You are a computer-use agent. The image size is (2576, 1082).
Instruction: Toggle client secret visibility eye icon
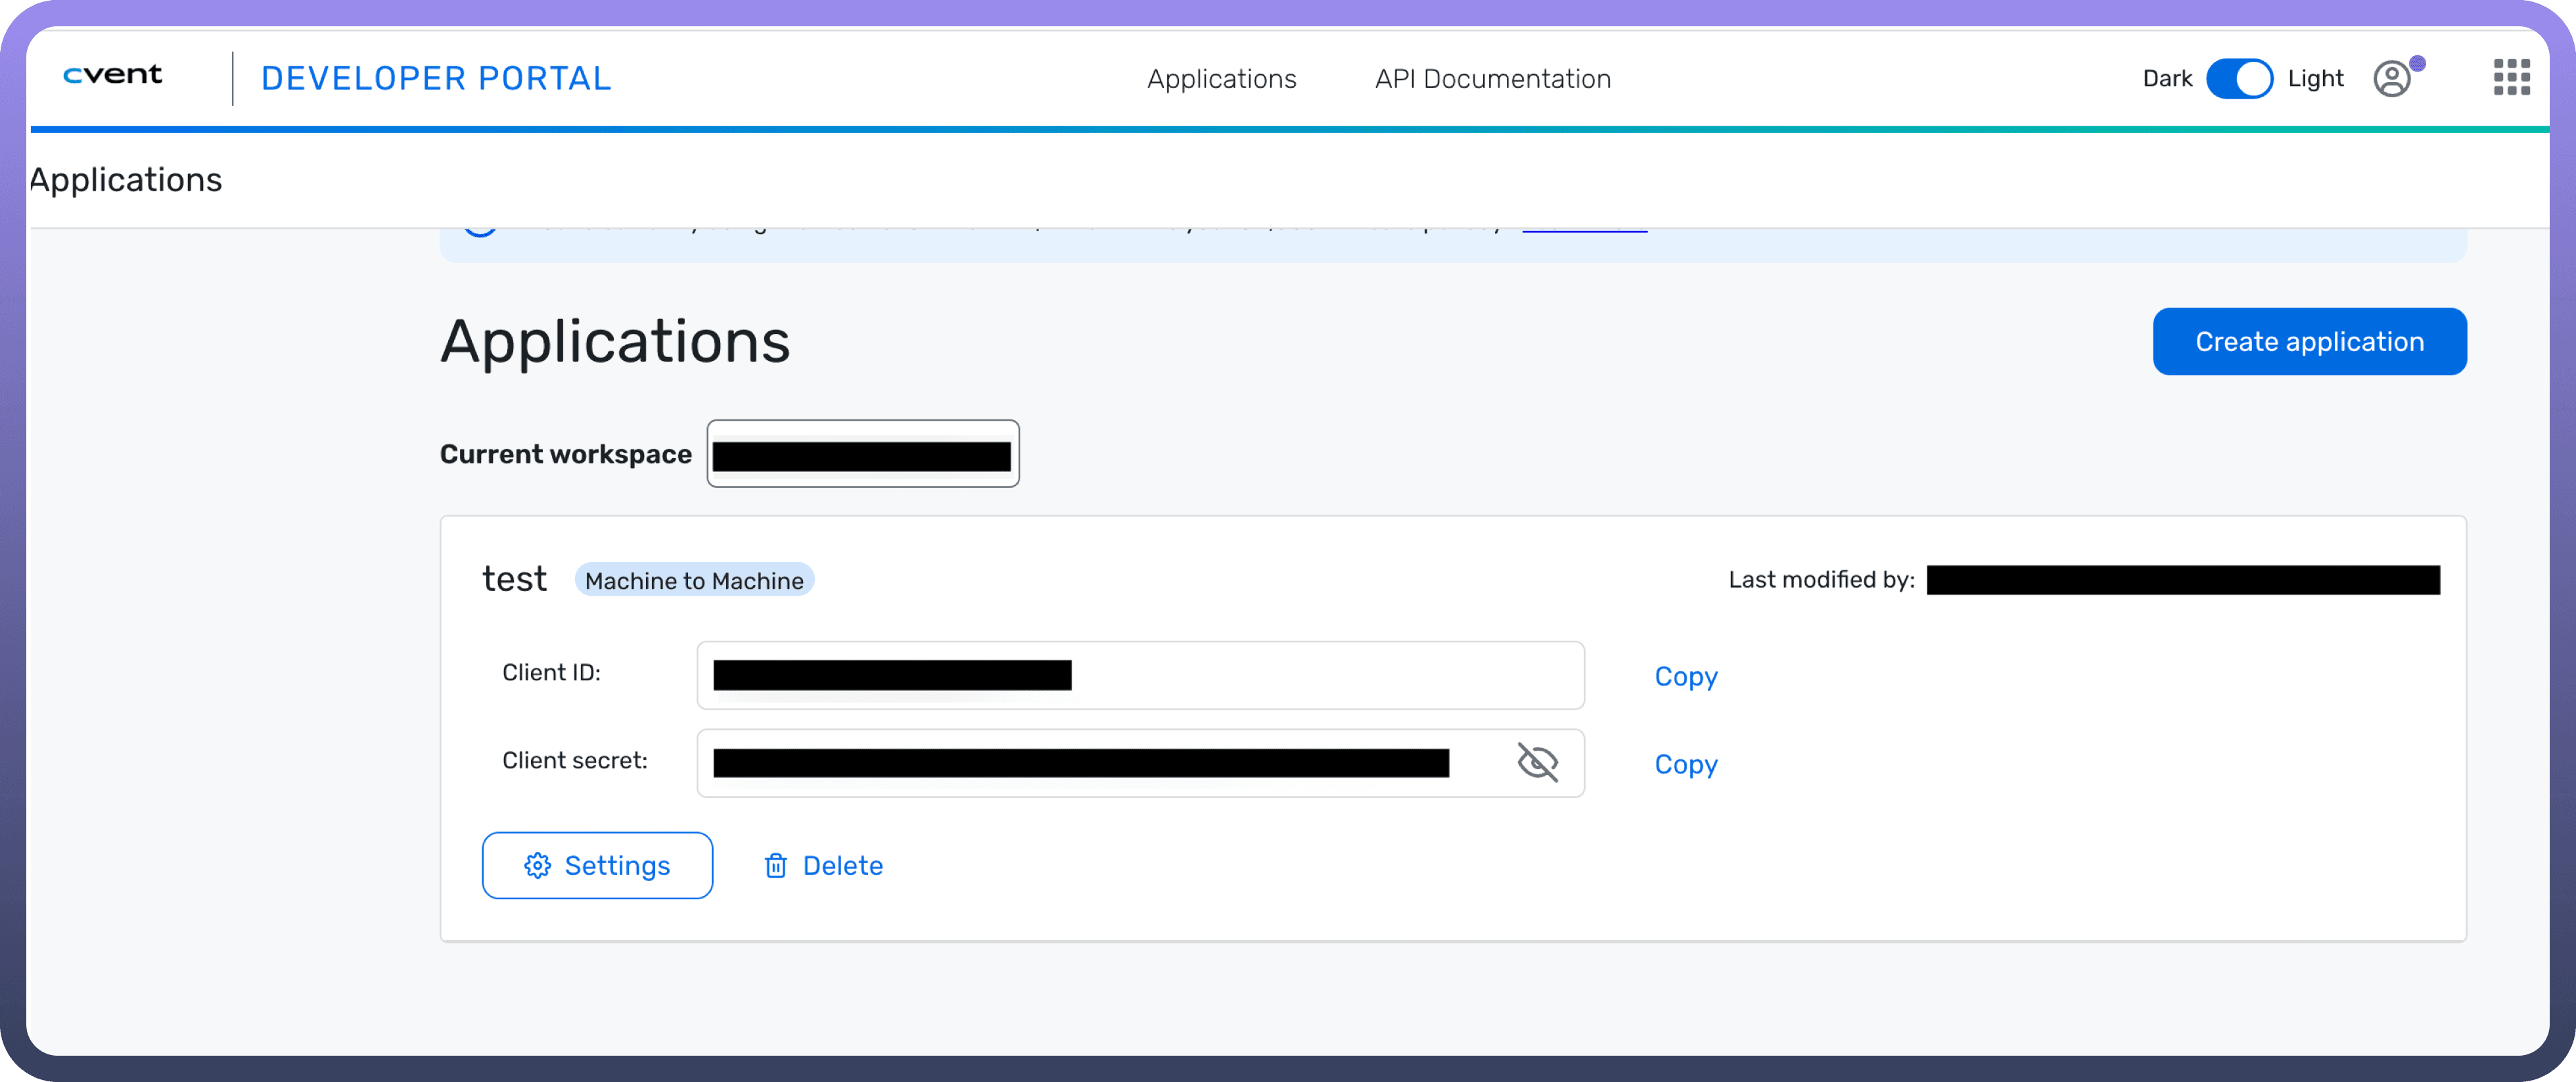pos(1537,763)
